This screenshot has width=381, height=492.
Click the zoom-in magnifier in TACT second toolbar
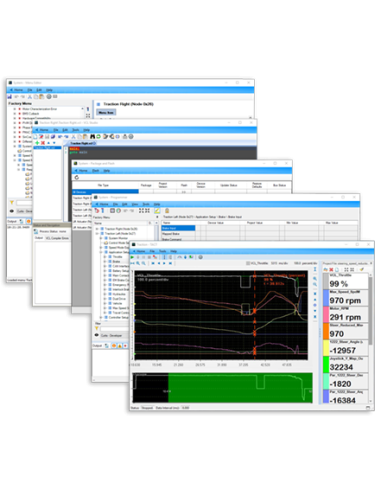pos(138,263)
